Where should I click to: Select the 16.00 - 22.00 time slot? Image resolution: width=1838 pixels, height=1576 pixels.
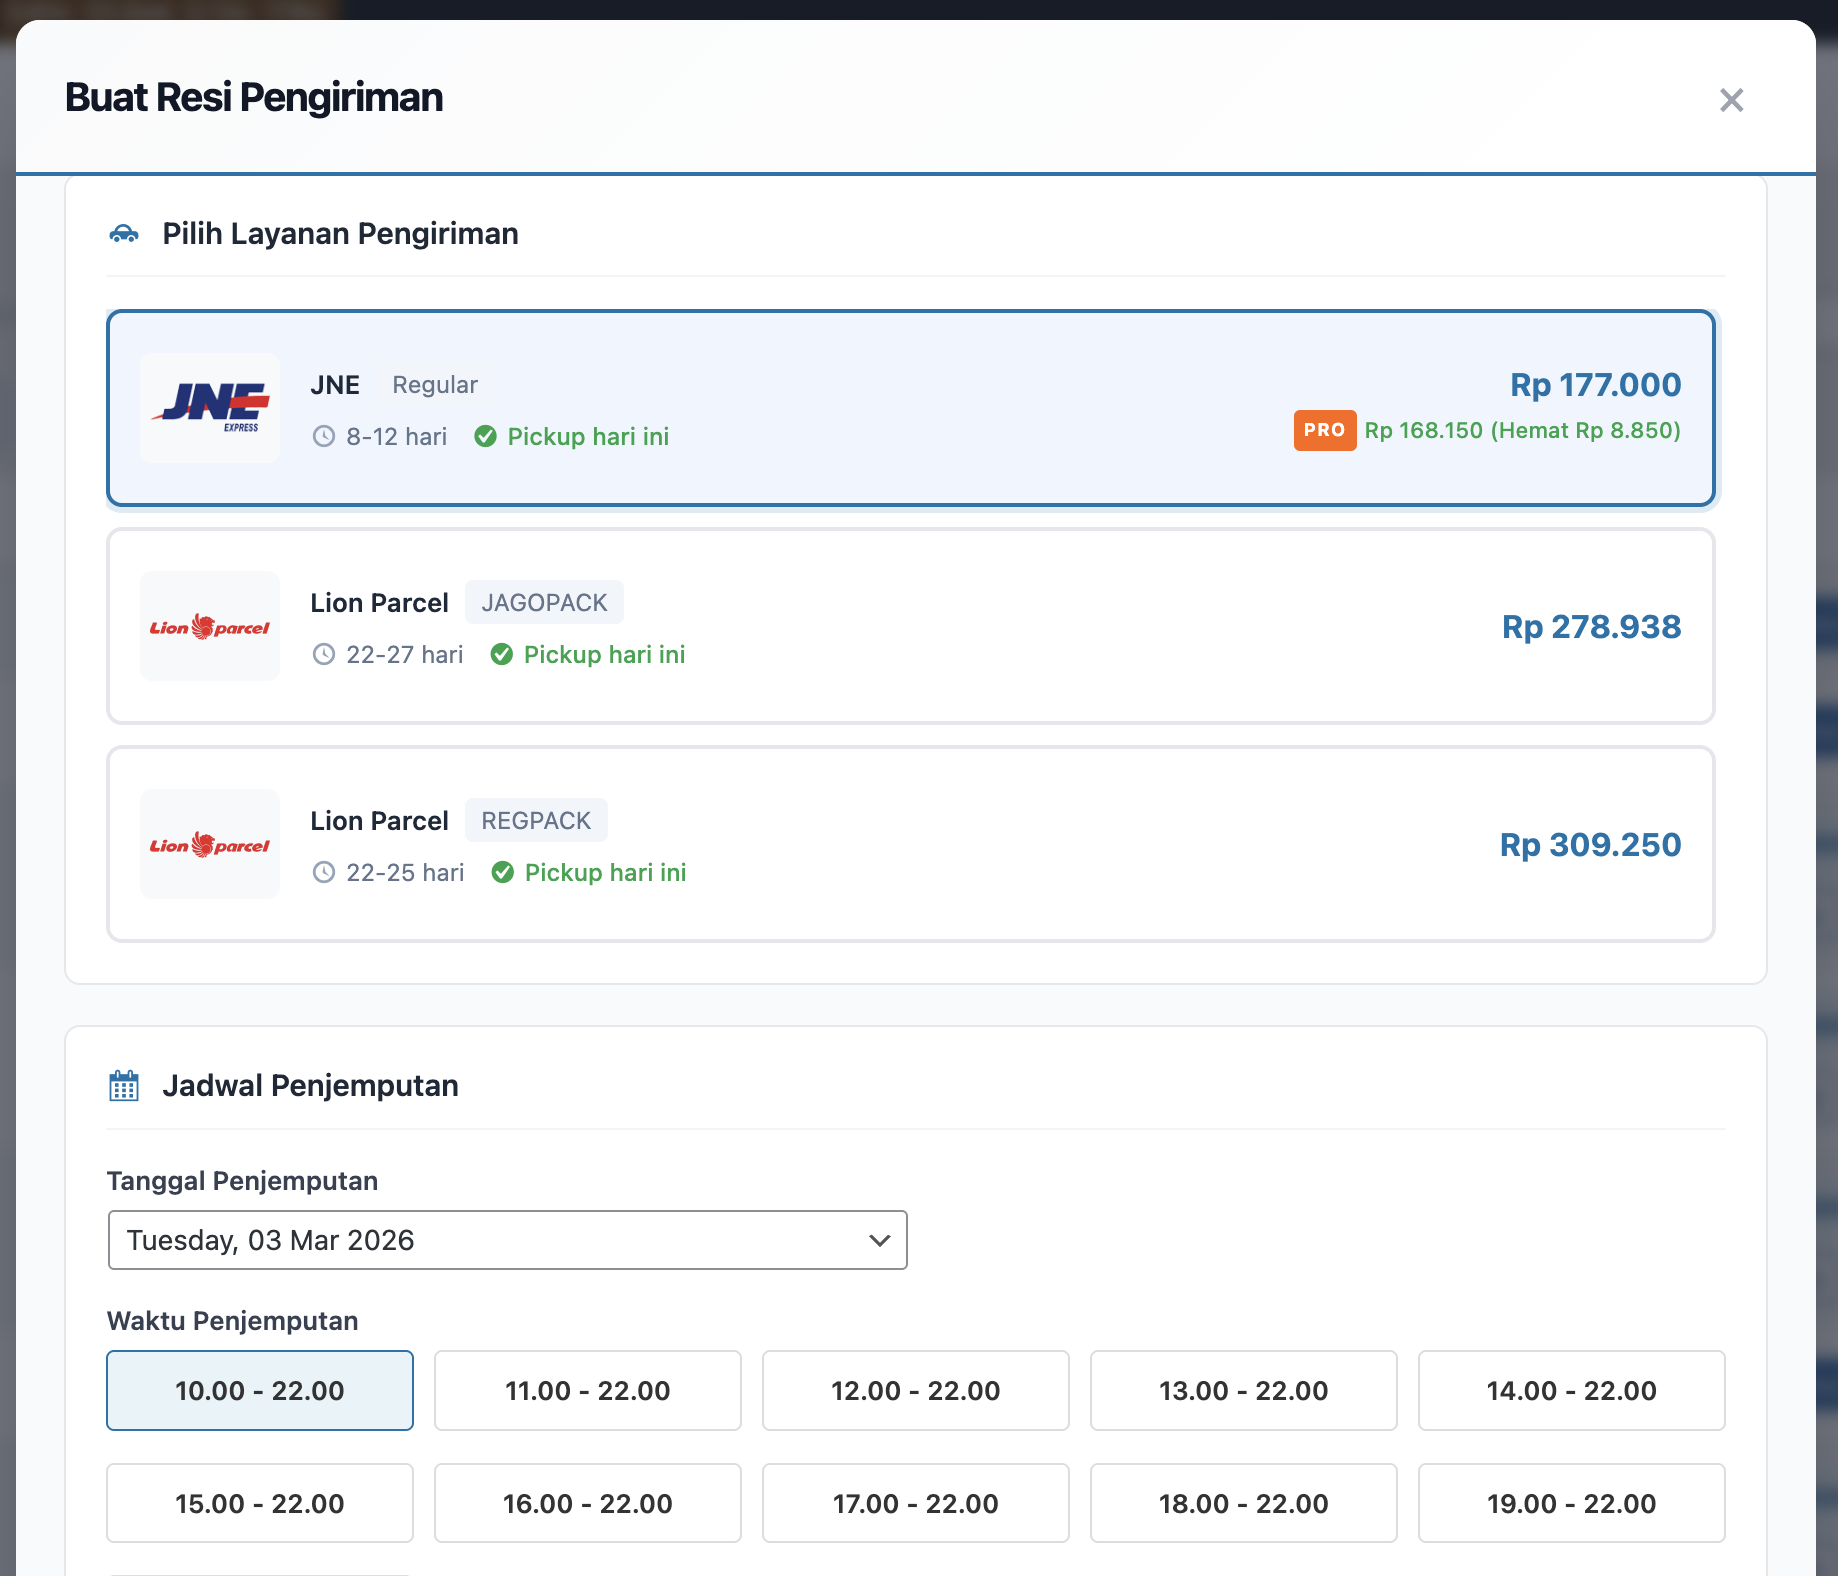coord(588,1503)
